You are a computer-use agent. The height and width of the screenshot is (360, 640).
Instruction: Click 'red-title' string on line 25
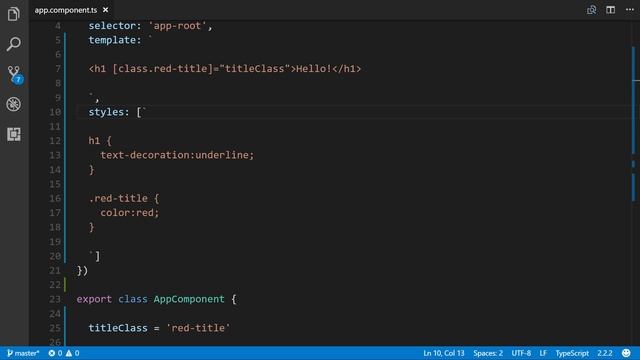click(x=198, y=328)
